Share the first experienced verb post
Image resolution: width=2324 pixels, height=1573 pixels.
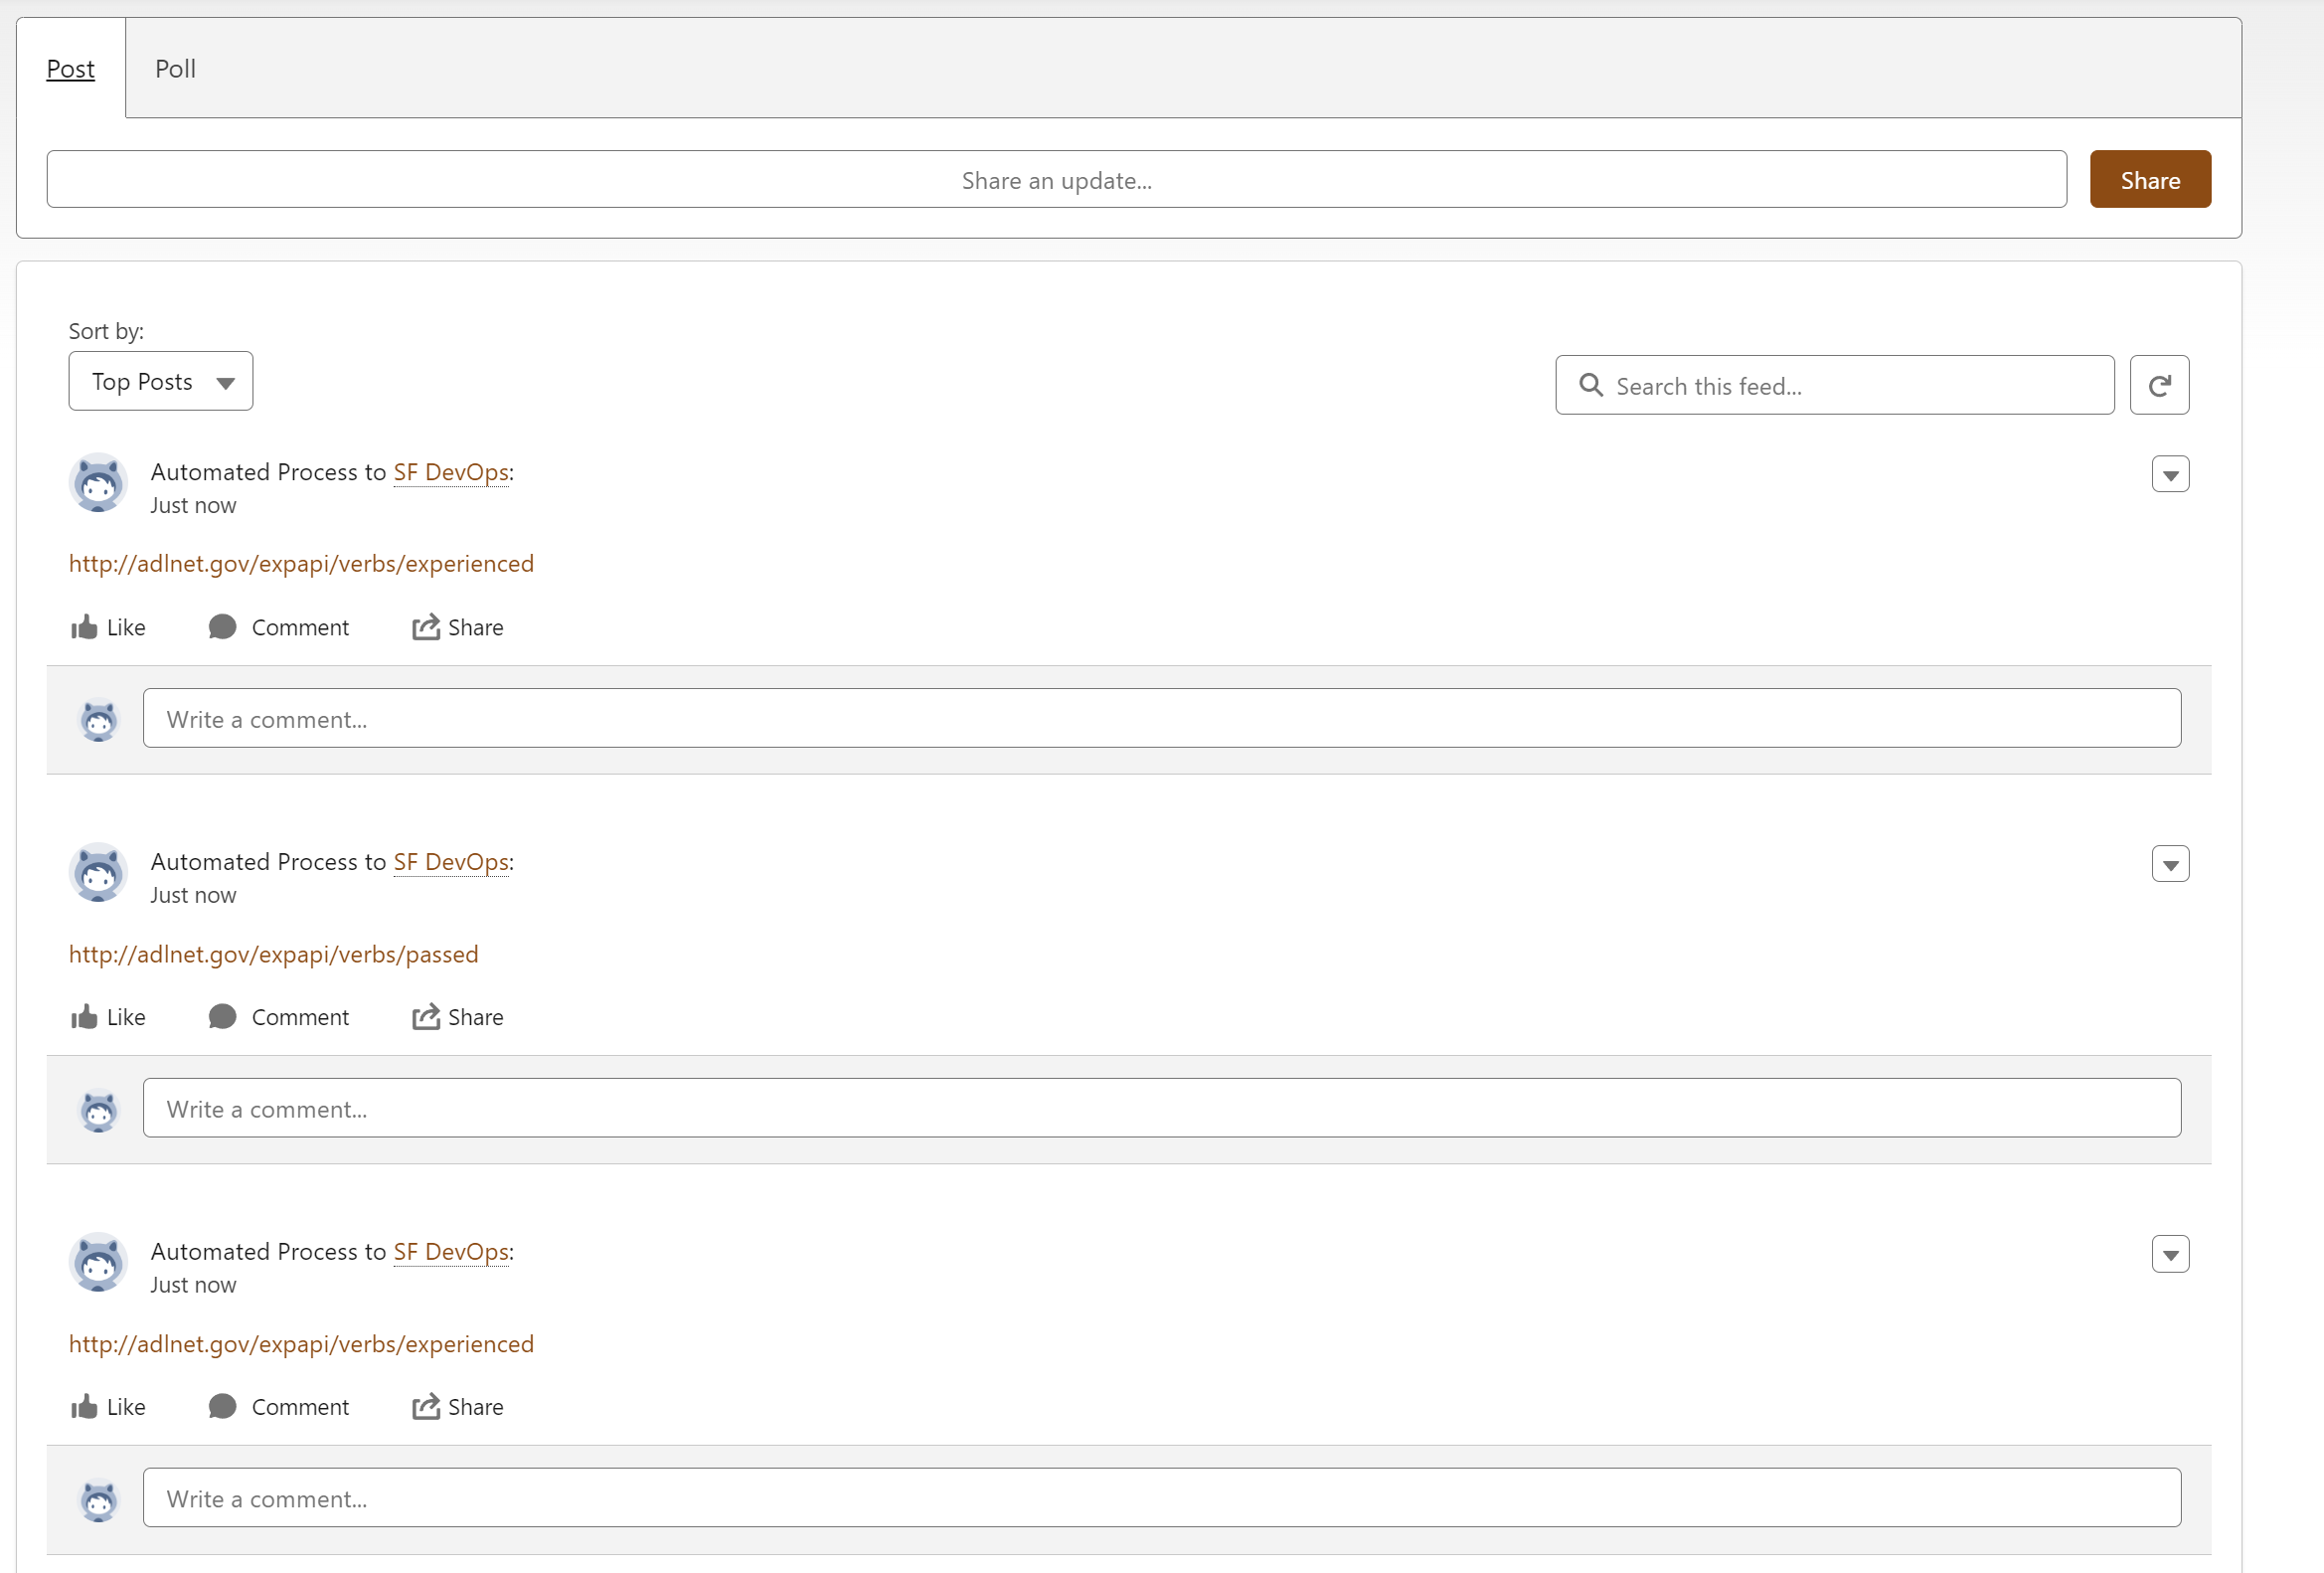[x=458, y=627]
